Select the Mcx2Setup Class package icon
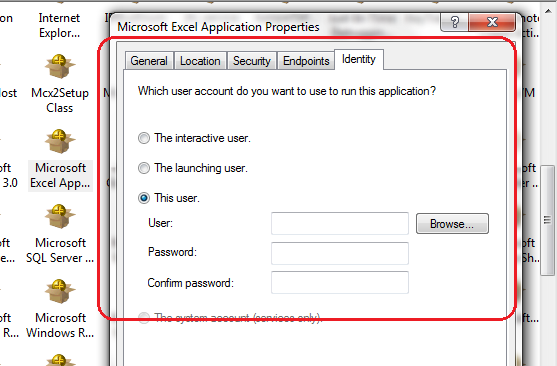 coord(60,66)
